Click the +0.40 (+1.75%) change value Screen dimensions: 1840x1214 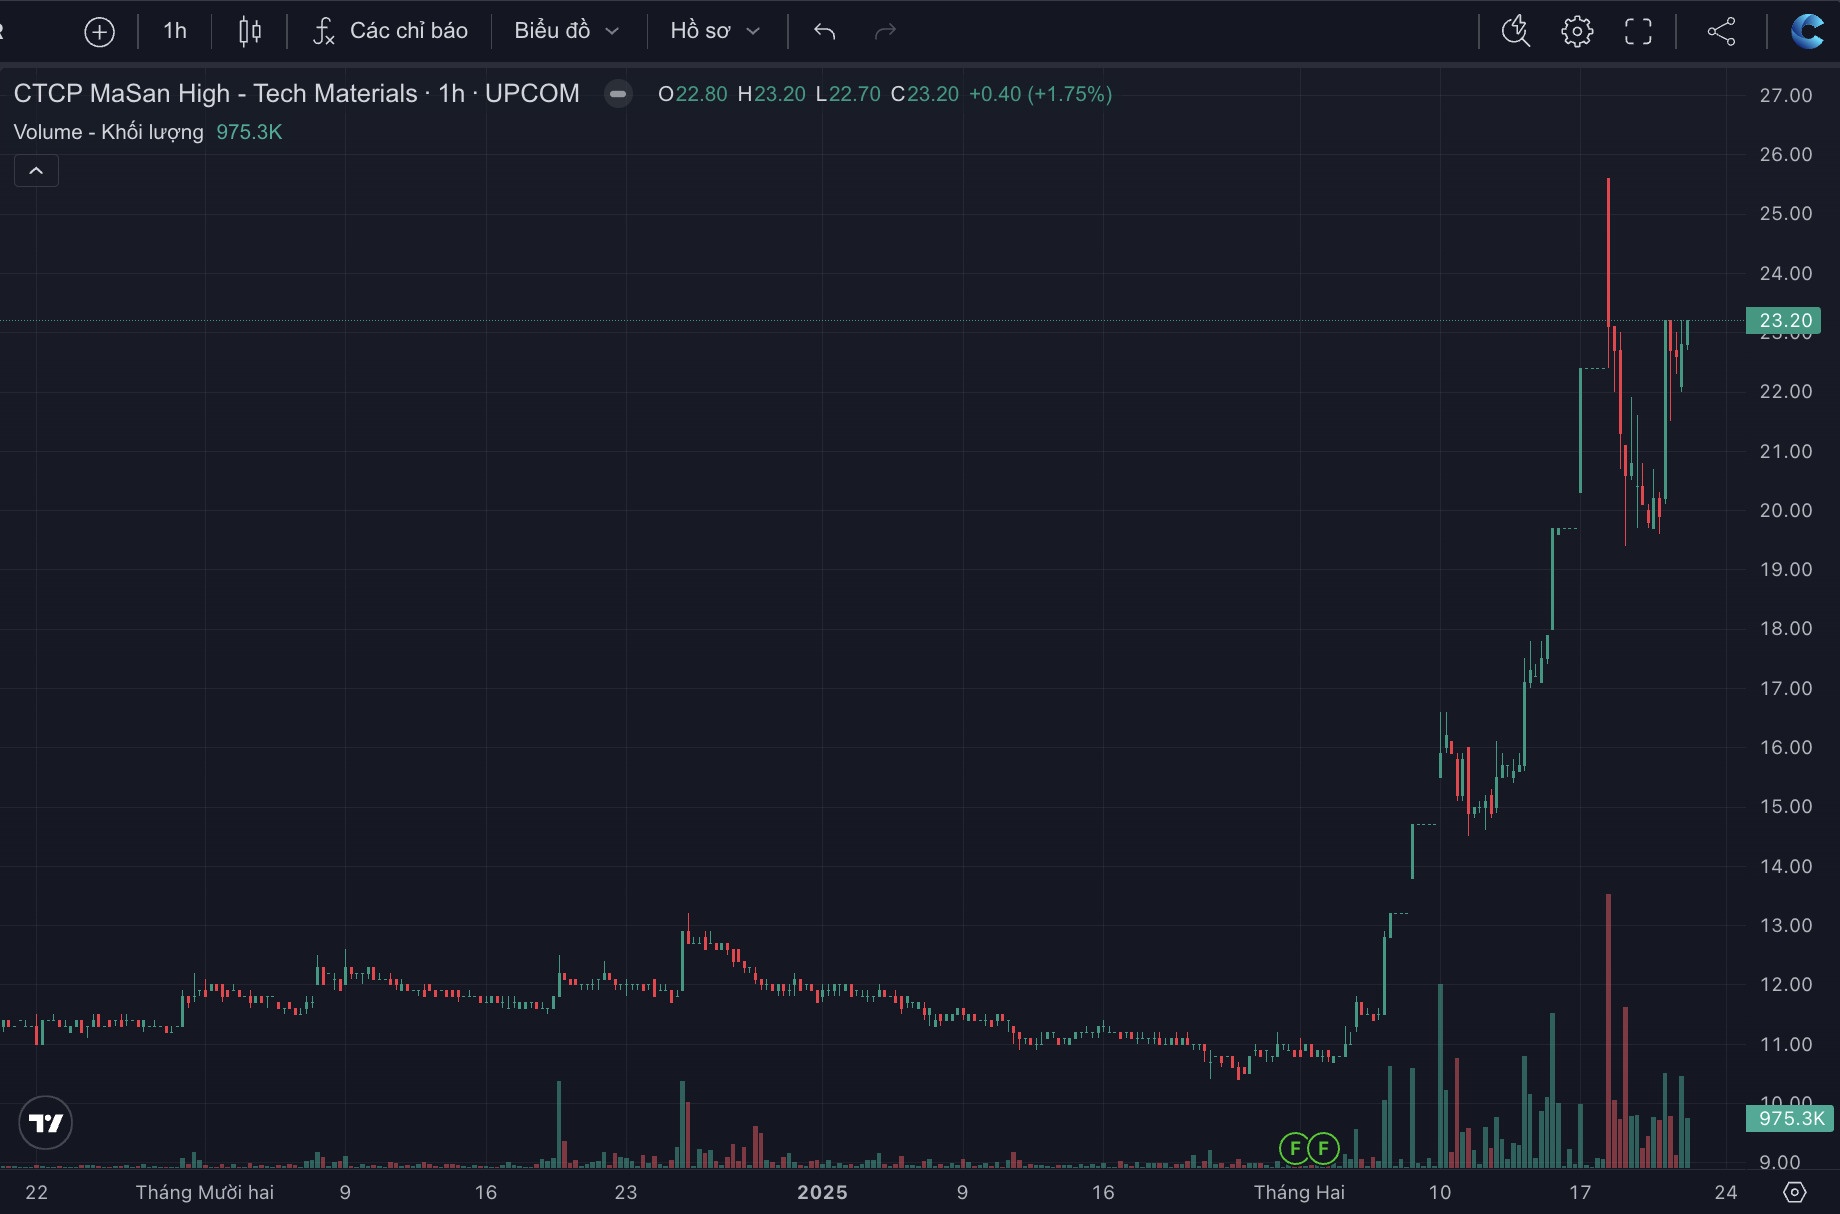(1041, 94)
